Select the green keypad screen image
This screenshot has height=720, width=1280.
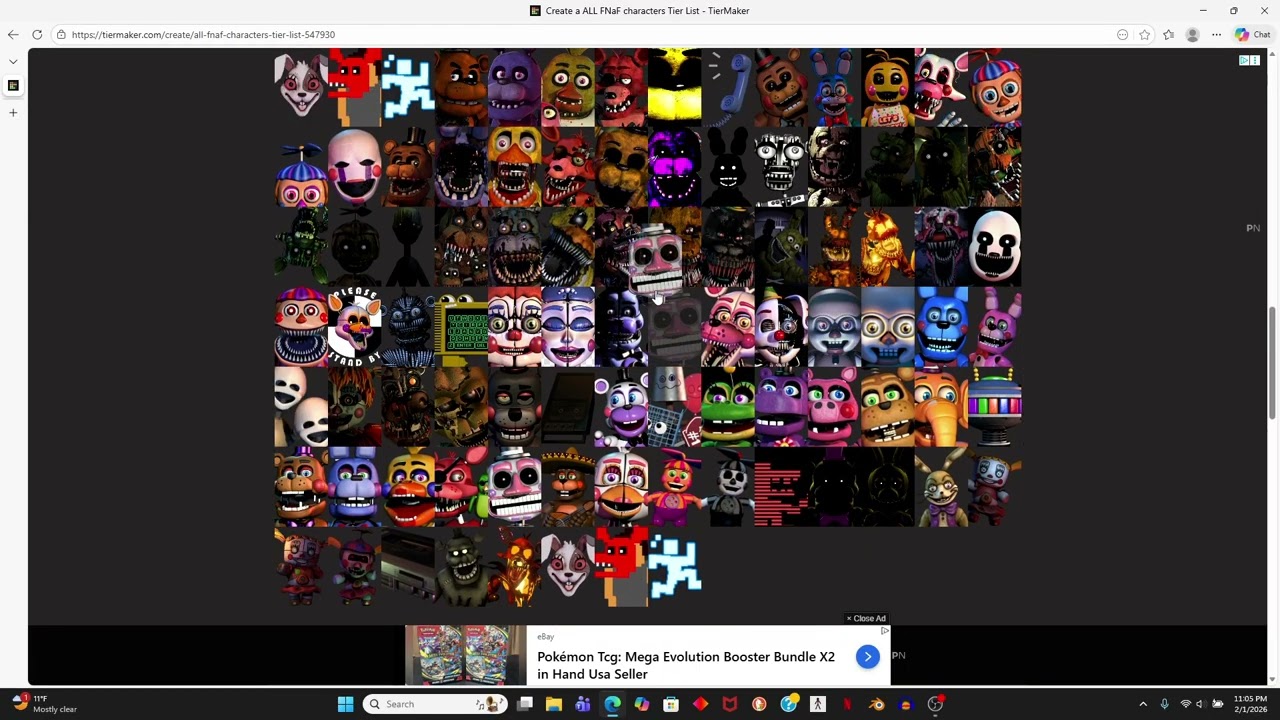(461, 327)
